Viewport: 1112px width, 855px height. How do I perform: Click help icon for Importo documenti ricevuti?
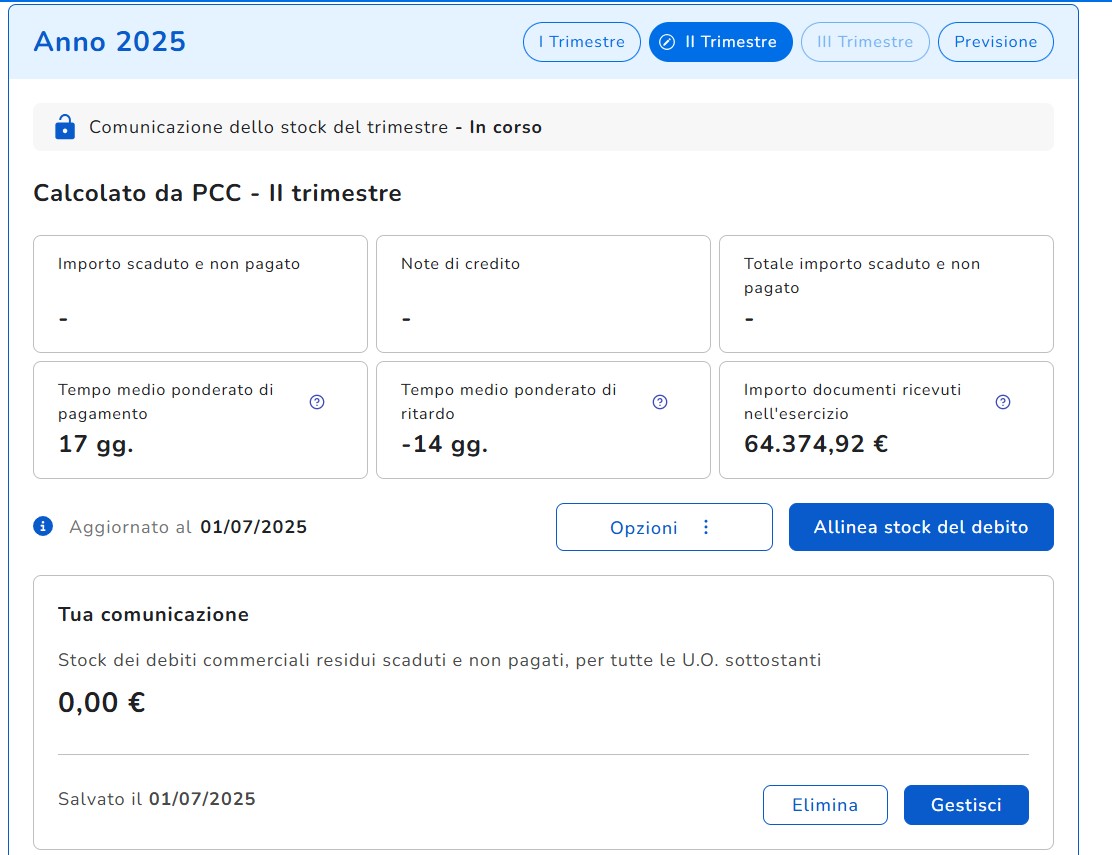click(x=1003, y=402)
